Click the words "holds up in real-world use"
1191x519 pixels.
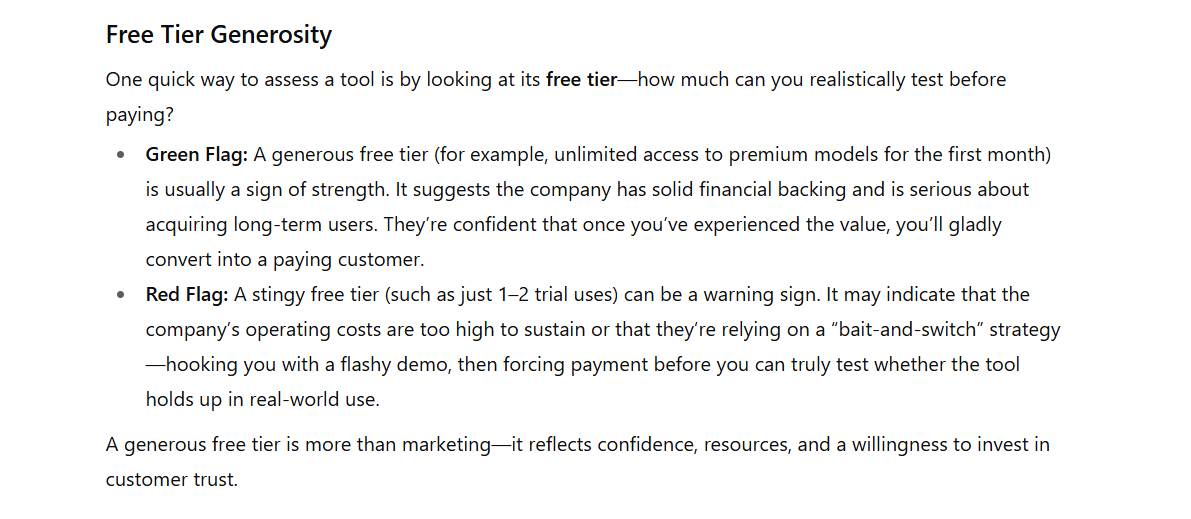tap(262, 399)
